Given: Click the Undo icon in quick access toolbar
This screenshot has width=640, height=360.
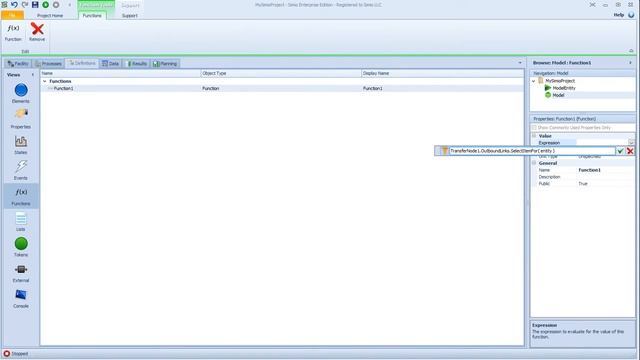Looking at the screenshot, I should [x=14, y=4].
